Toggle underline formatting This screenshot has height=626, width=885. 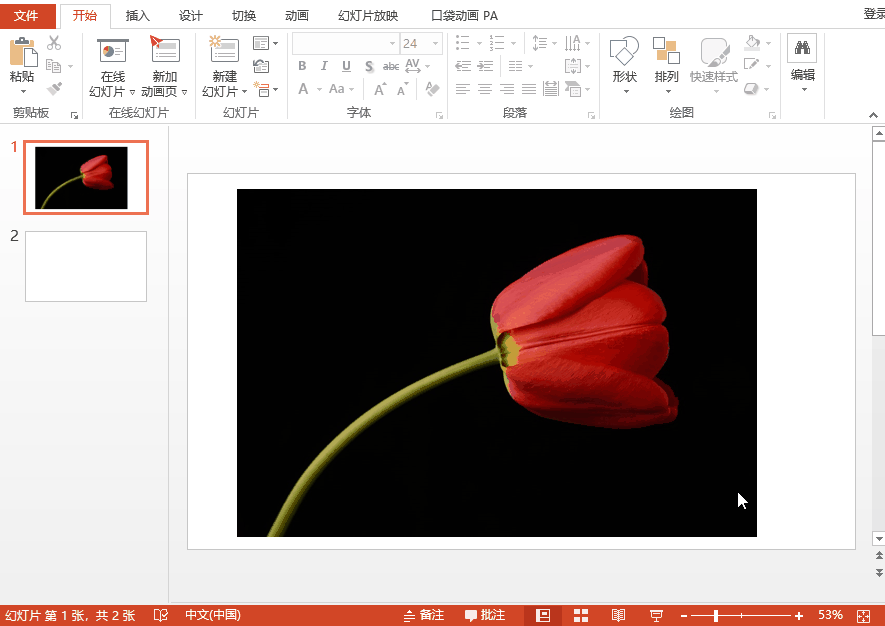tap(344, 65)
